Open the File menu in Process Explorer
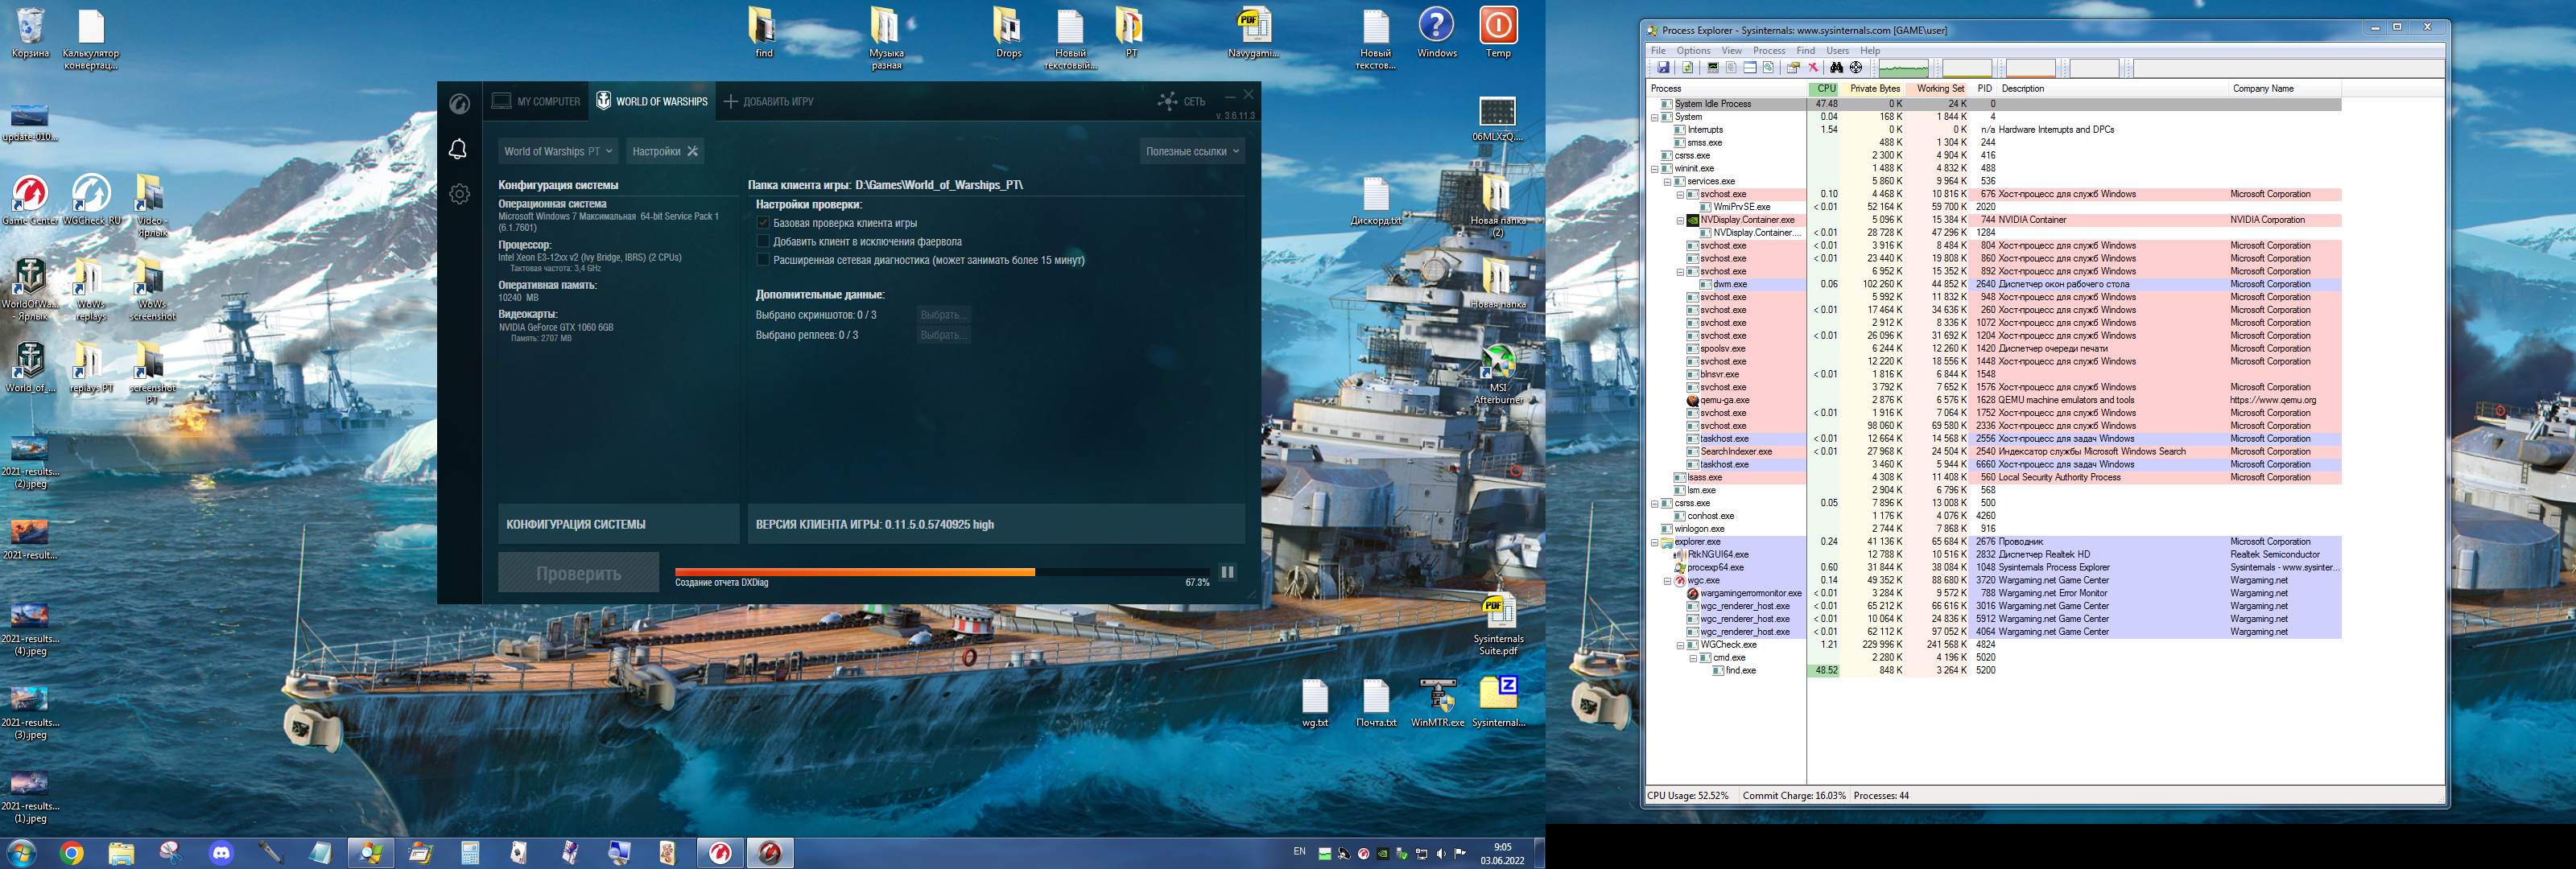This screenshot has width=2576, height=869. pyautogui.click(x=1658, y=50)
